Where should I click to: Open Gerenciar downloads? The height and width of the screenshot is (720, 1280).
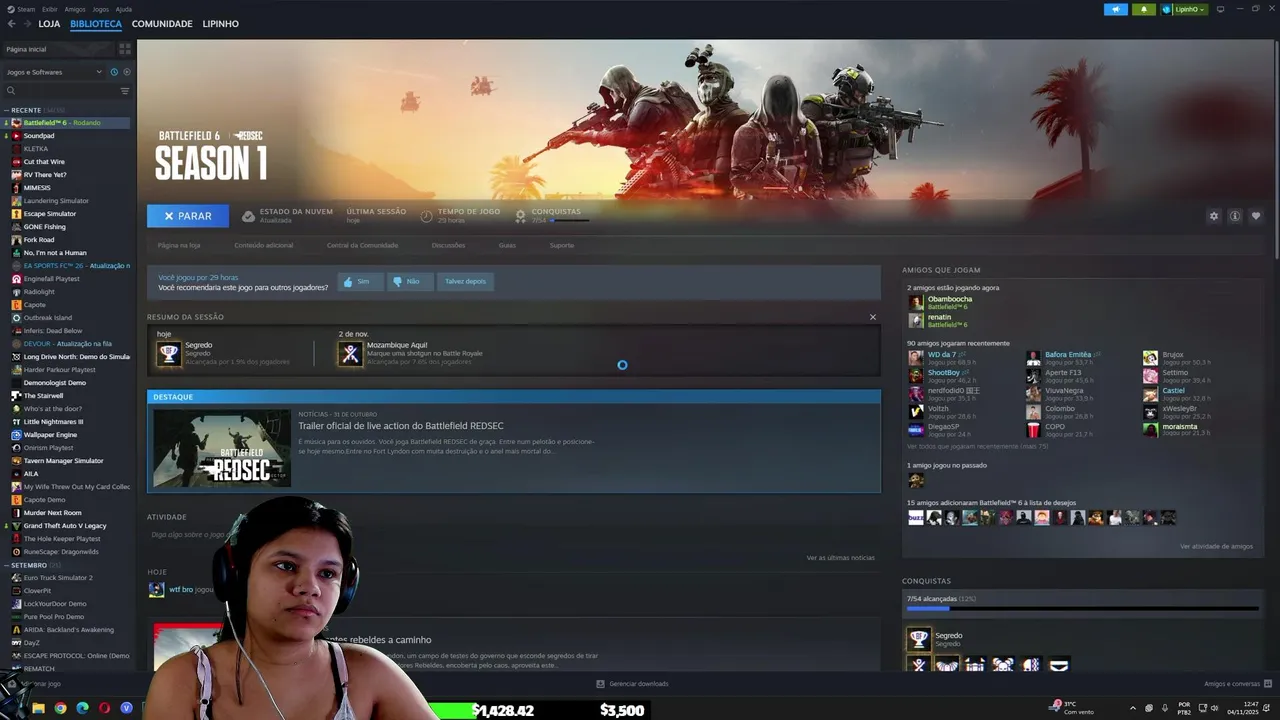point(632,684)
